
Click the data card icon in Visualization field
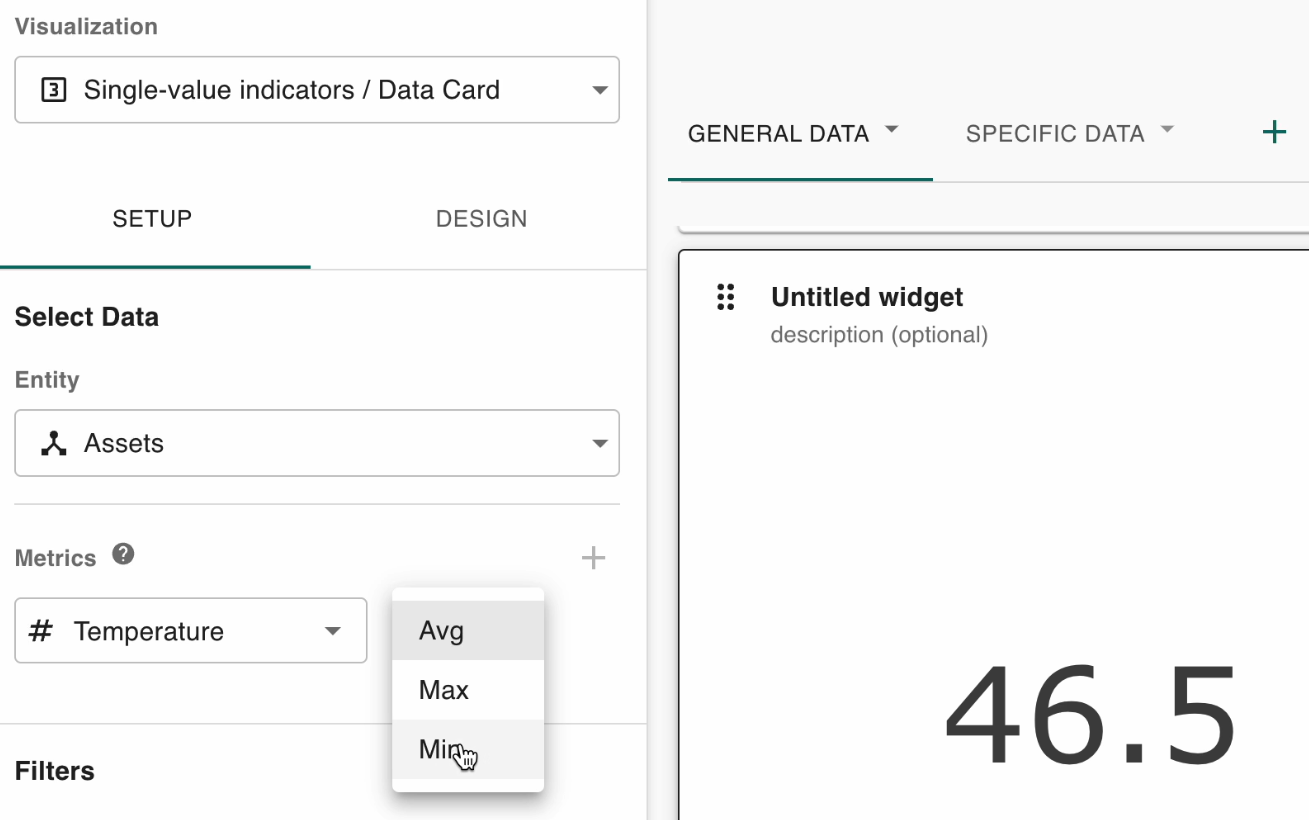coord(53,90)
